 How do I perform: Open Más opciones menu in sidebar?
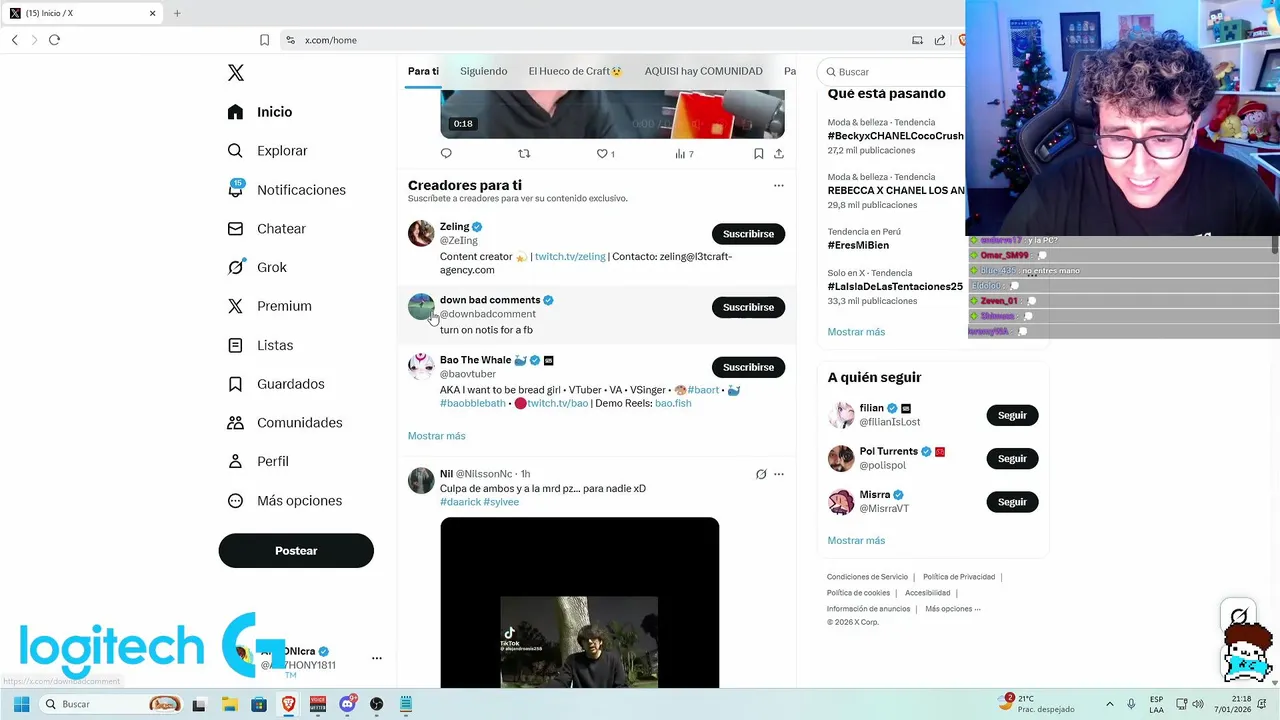click(x=285, y=500)
